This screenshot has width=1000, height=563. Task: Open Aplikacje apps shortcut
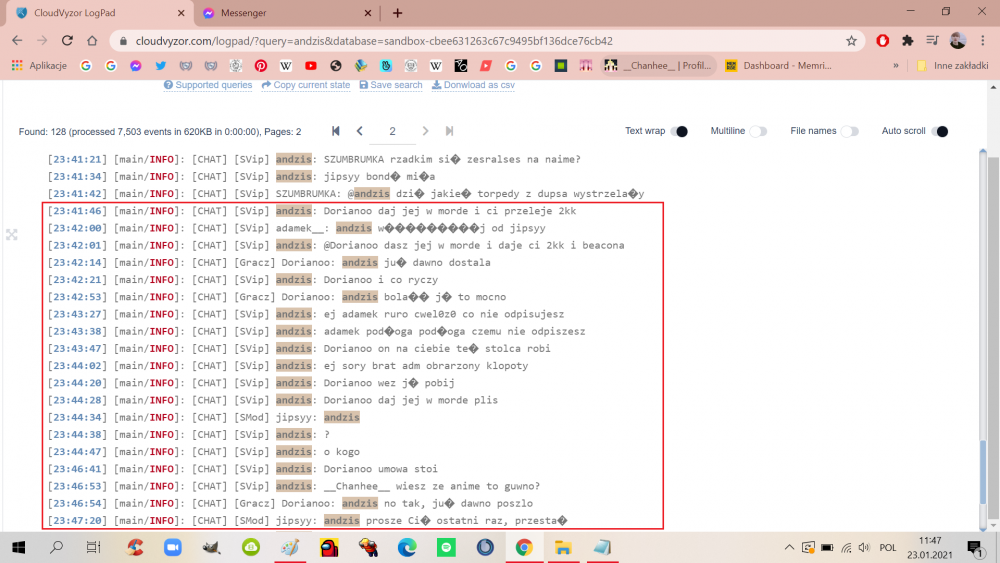click(39, 66)
